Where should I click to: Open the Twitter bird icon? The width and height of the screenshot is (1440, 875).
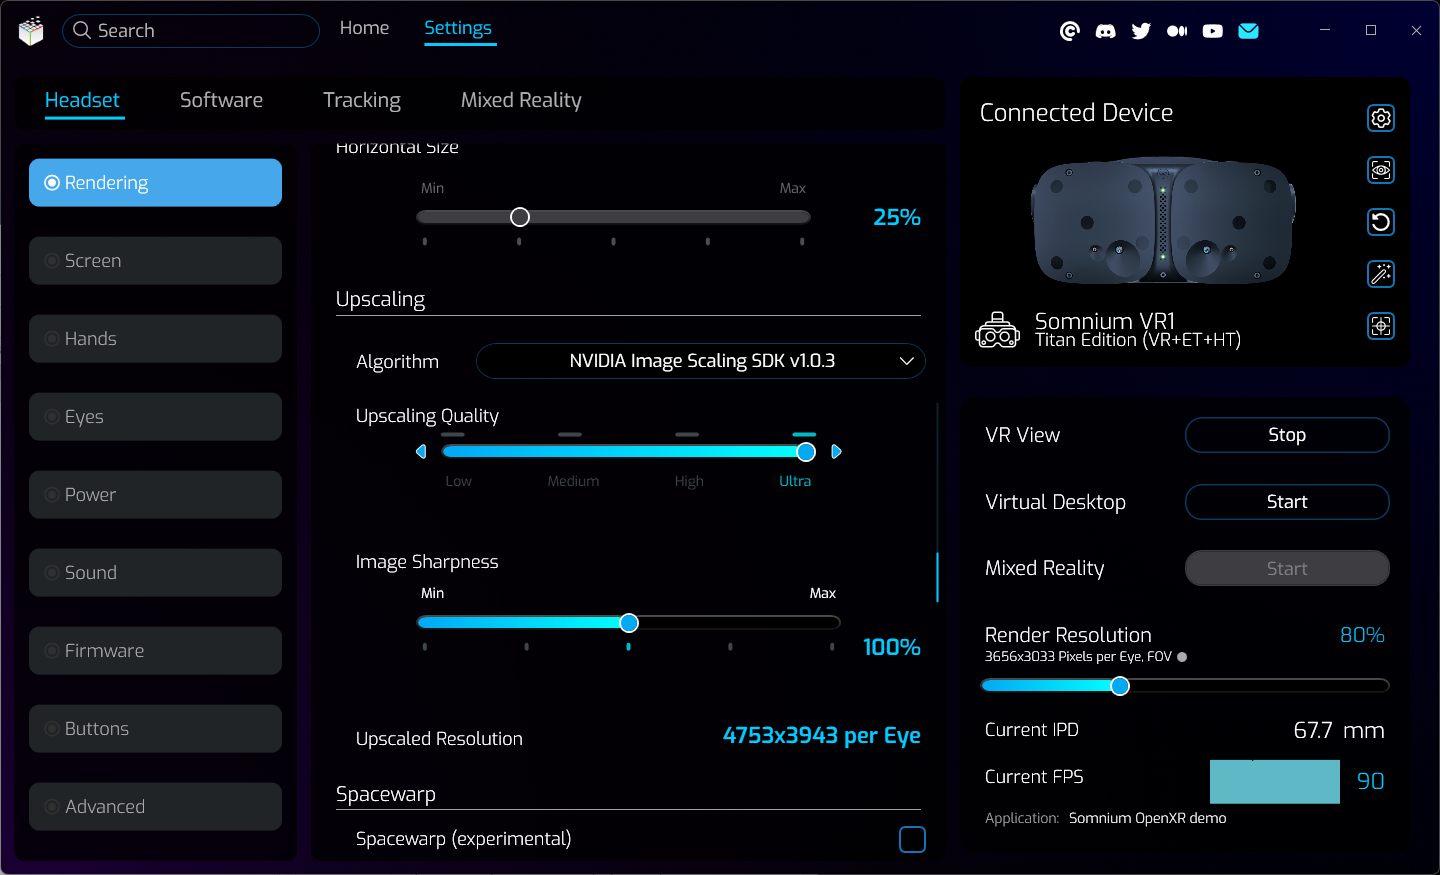[x=1141, y=31]
